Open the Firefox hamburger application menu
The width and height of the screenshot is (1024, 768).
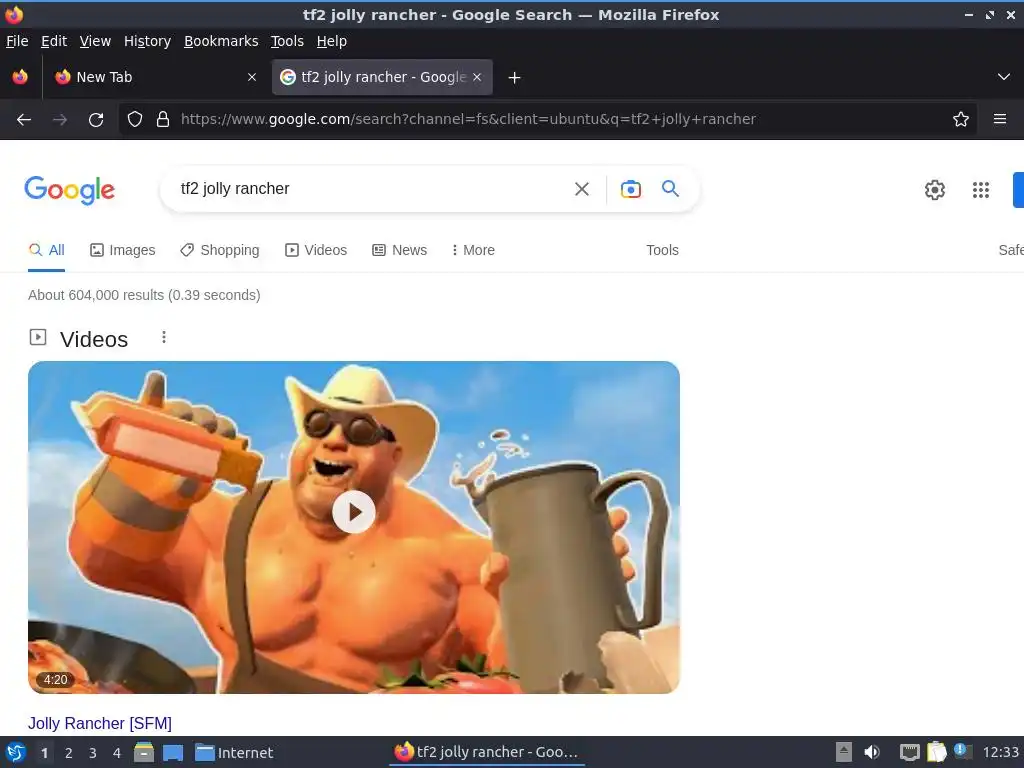click(x=999, y=119)
